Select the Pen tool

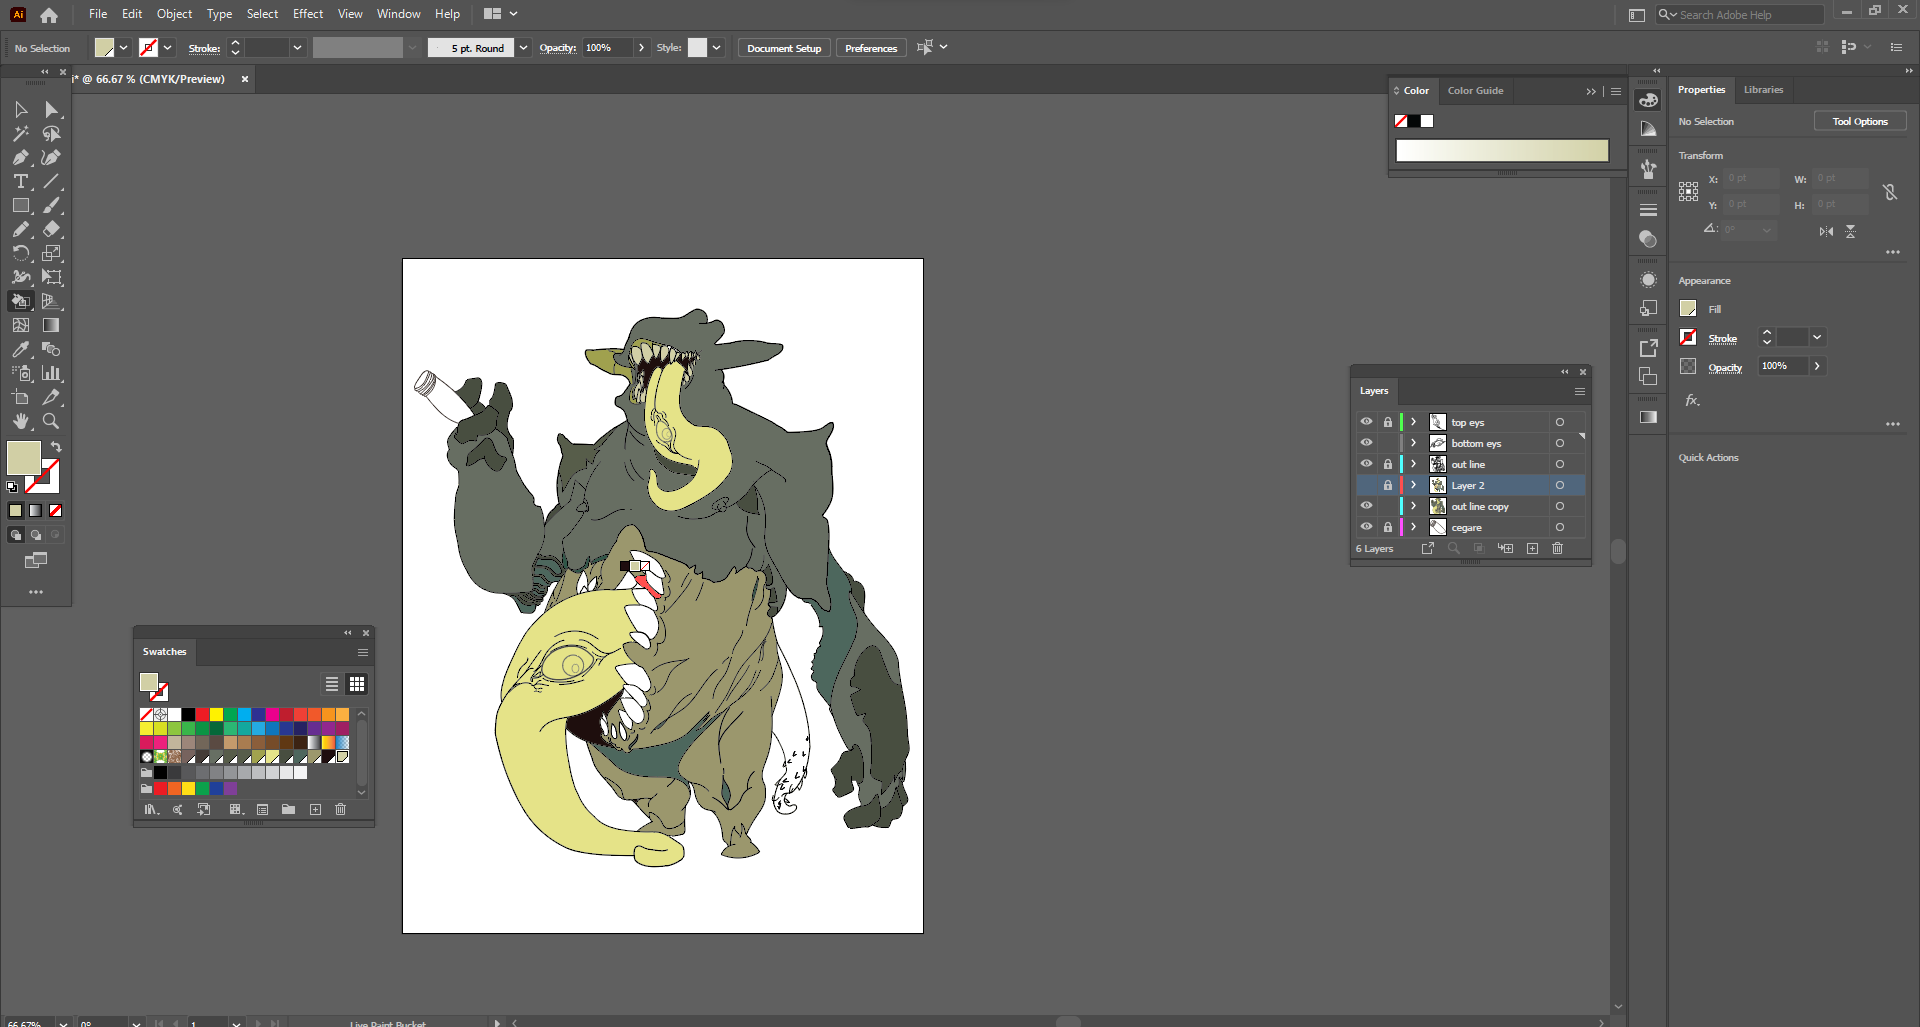coord(20,157)
